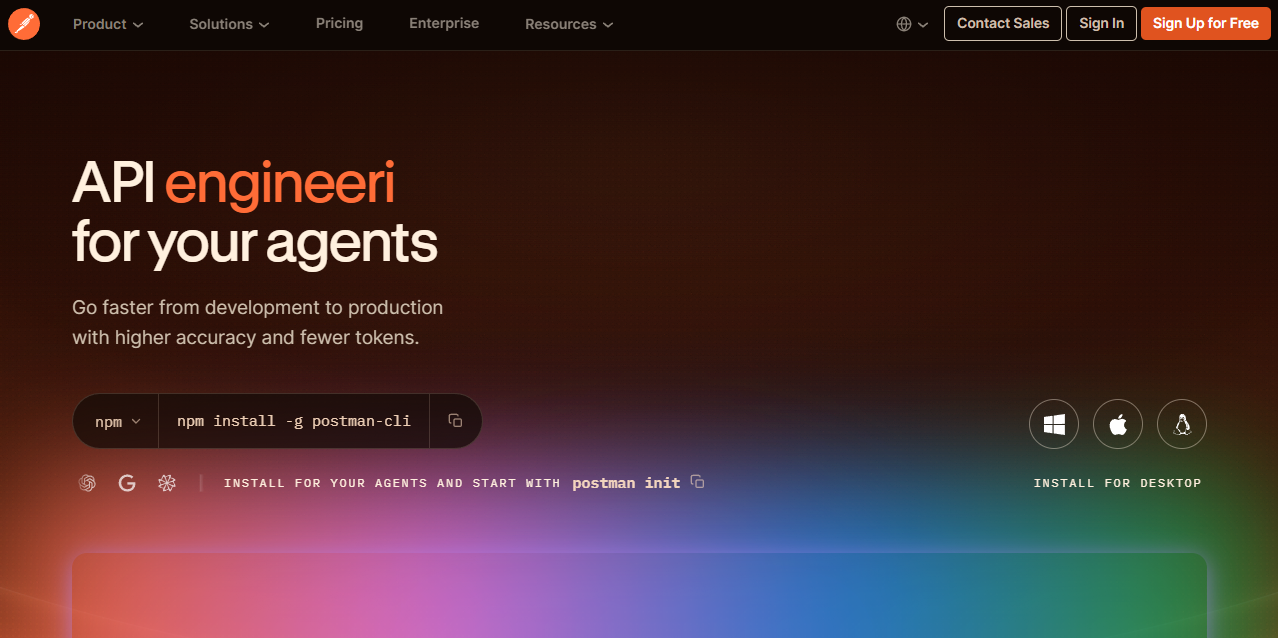Viewport: 1278px width, 638px height.
Task: Select the starburst agent icon
Action: [x=167, y=483]
